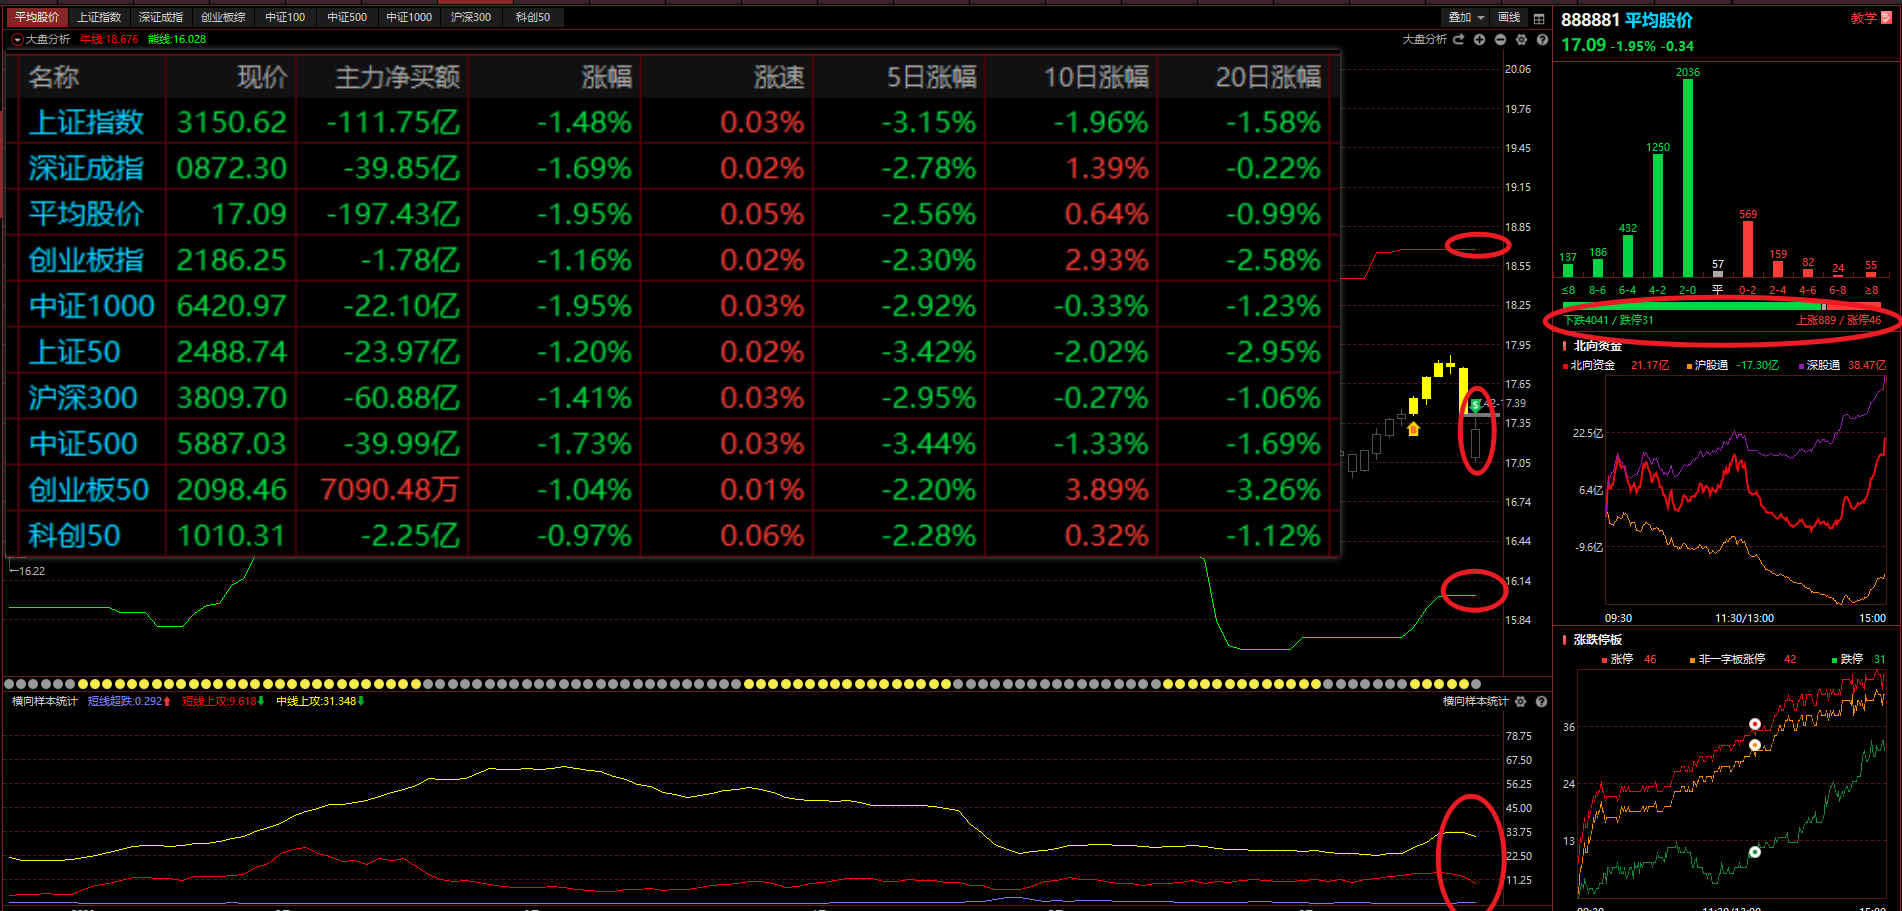This screenshot has height=911, width=1902.
Task: Open 大盘分析 indicator settings gear
Action: pos(1521,39)
